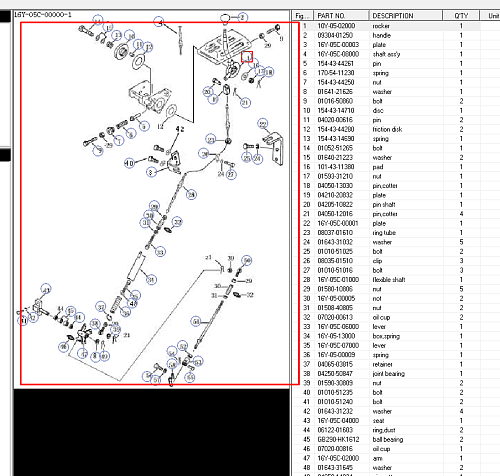Select the part number 16Y-05C-00003

pos(338,45)
